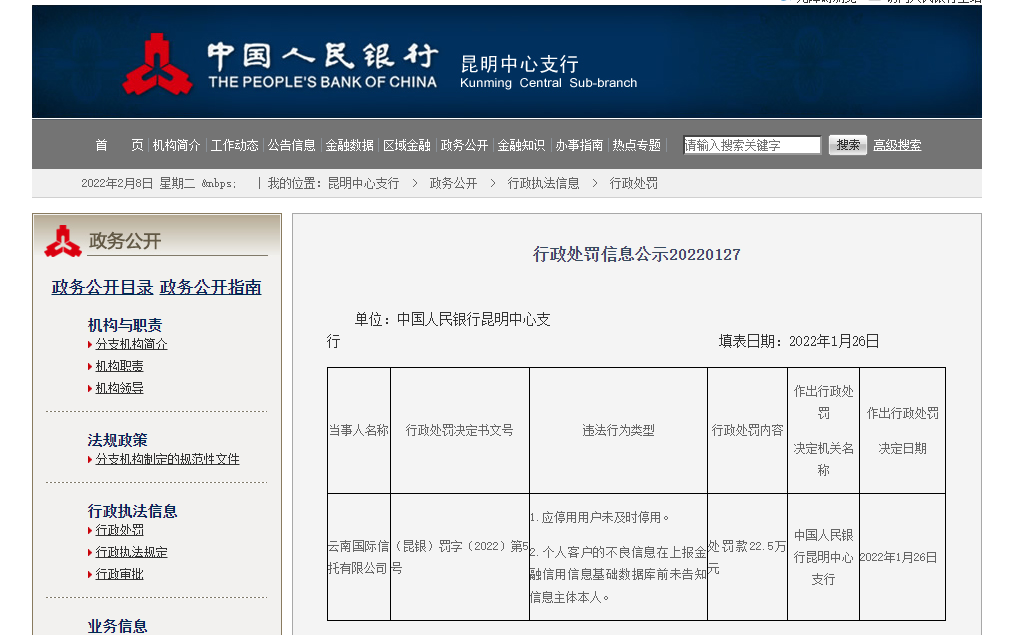
Task: Click the 搜索 search button
Action: click(x=848, y=145)
